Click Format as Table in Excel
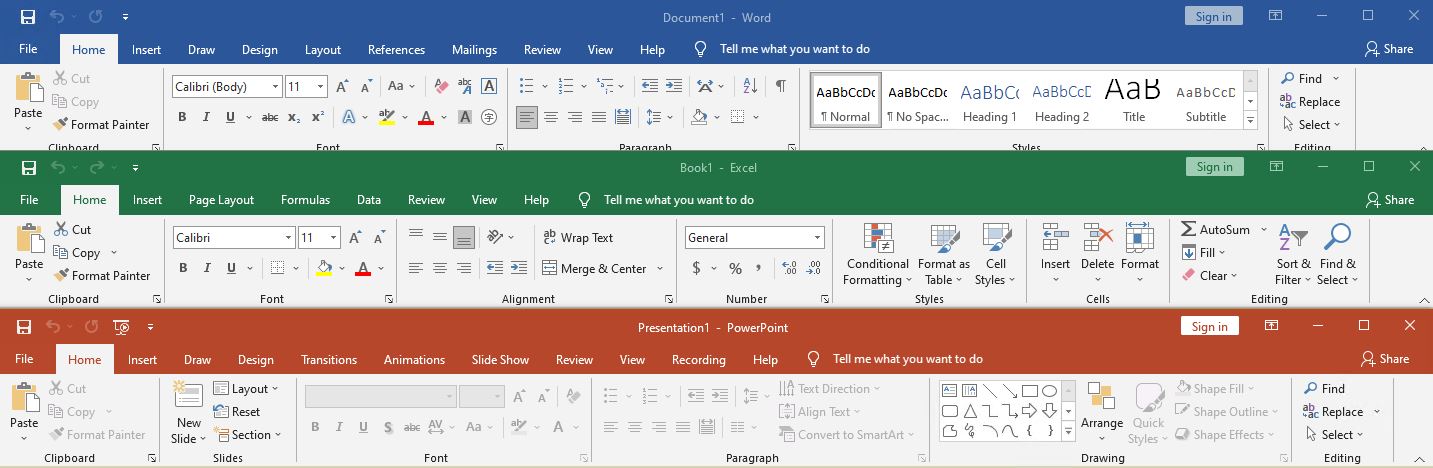Image resolution: width=1433 pixels, height=468 pixels. click(x=944, y=256)
